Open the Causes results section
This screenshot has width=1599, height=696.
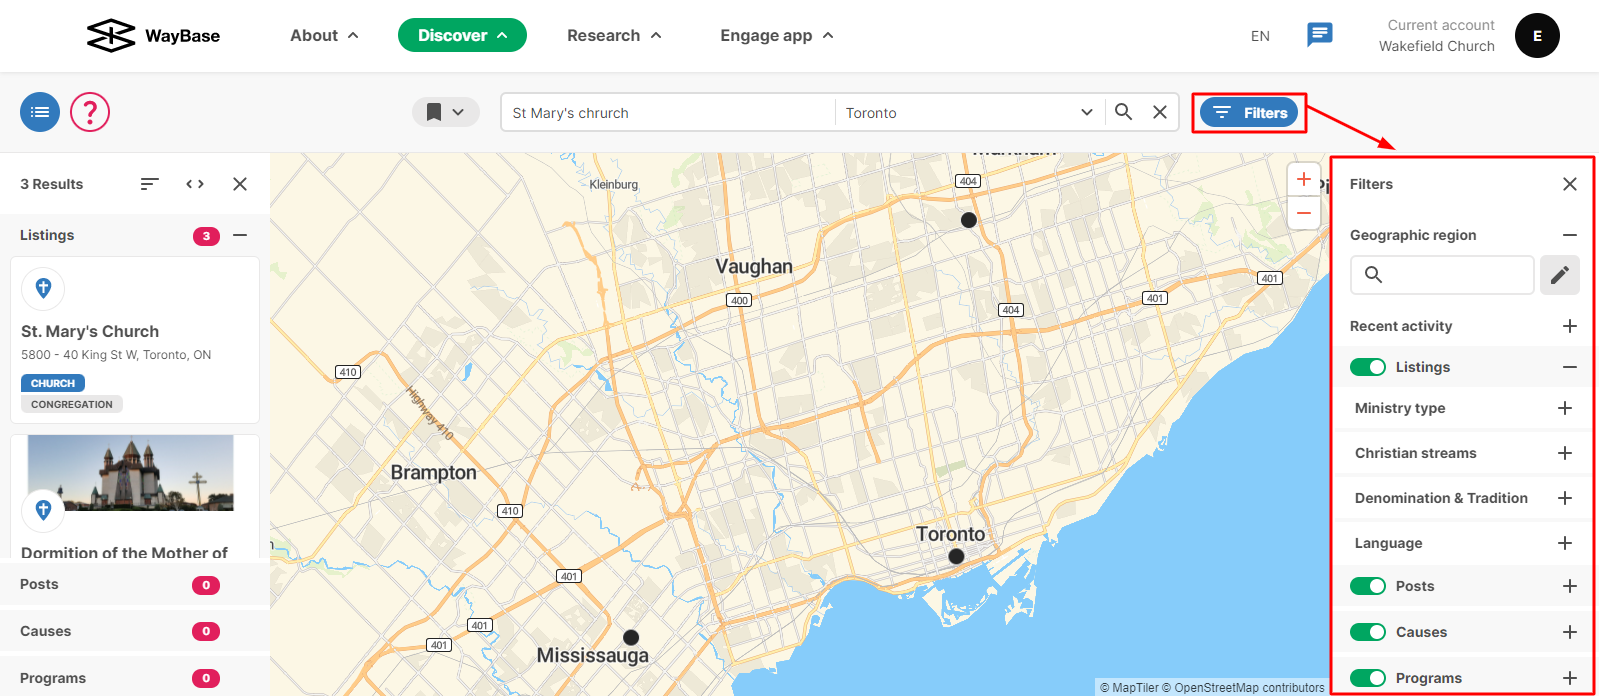(135, 631)
